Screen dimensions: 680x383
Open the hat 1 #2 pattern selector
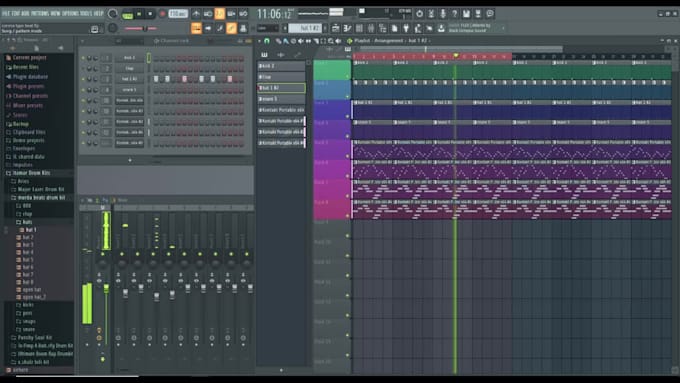click(306, 29)
